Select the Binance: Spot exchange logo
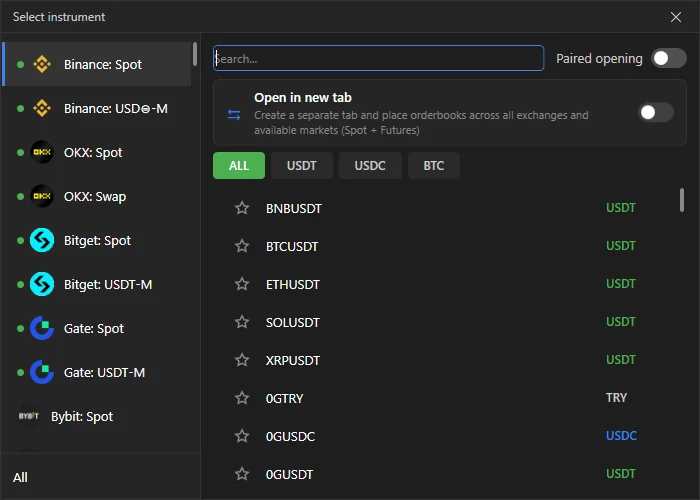The width and height of the screenshot is (700, 500). click(x=42, y=64)
